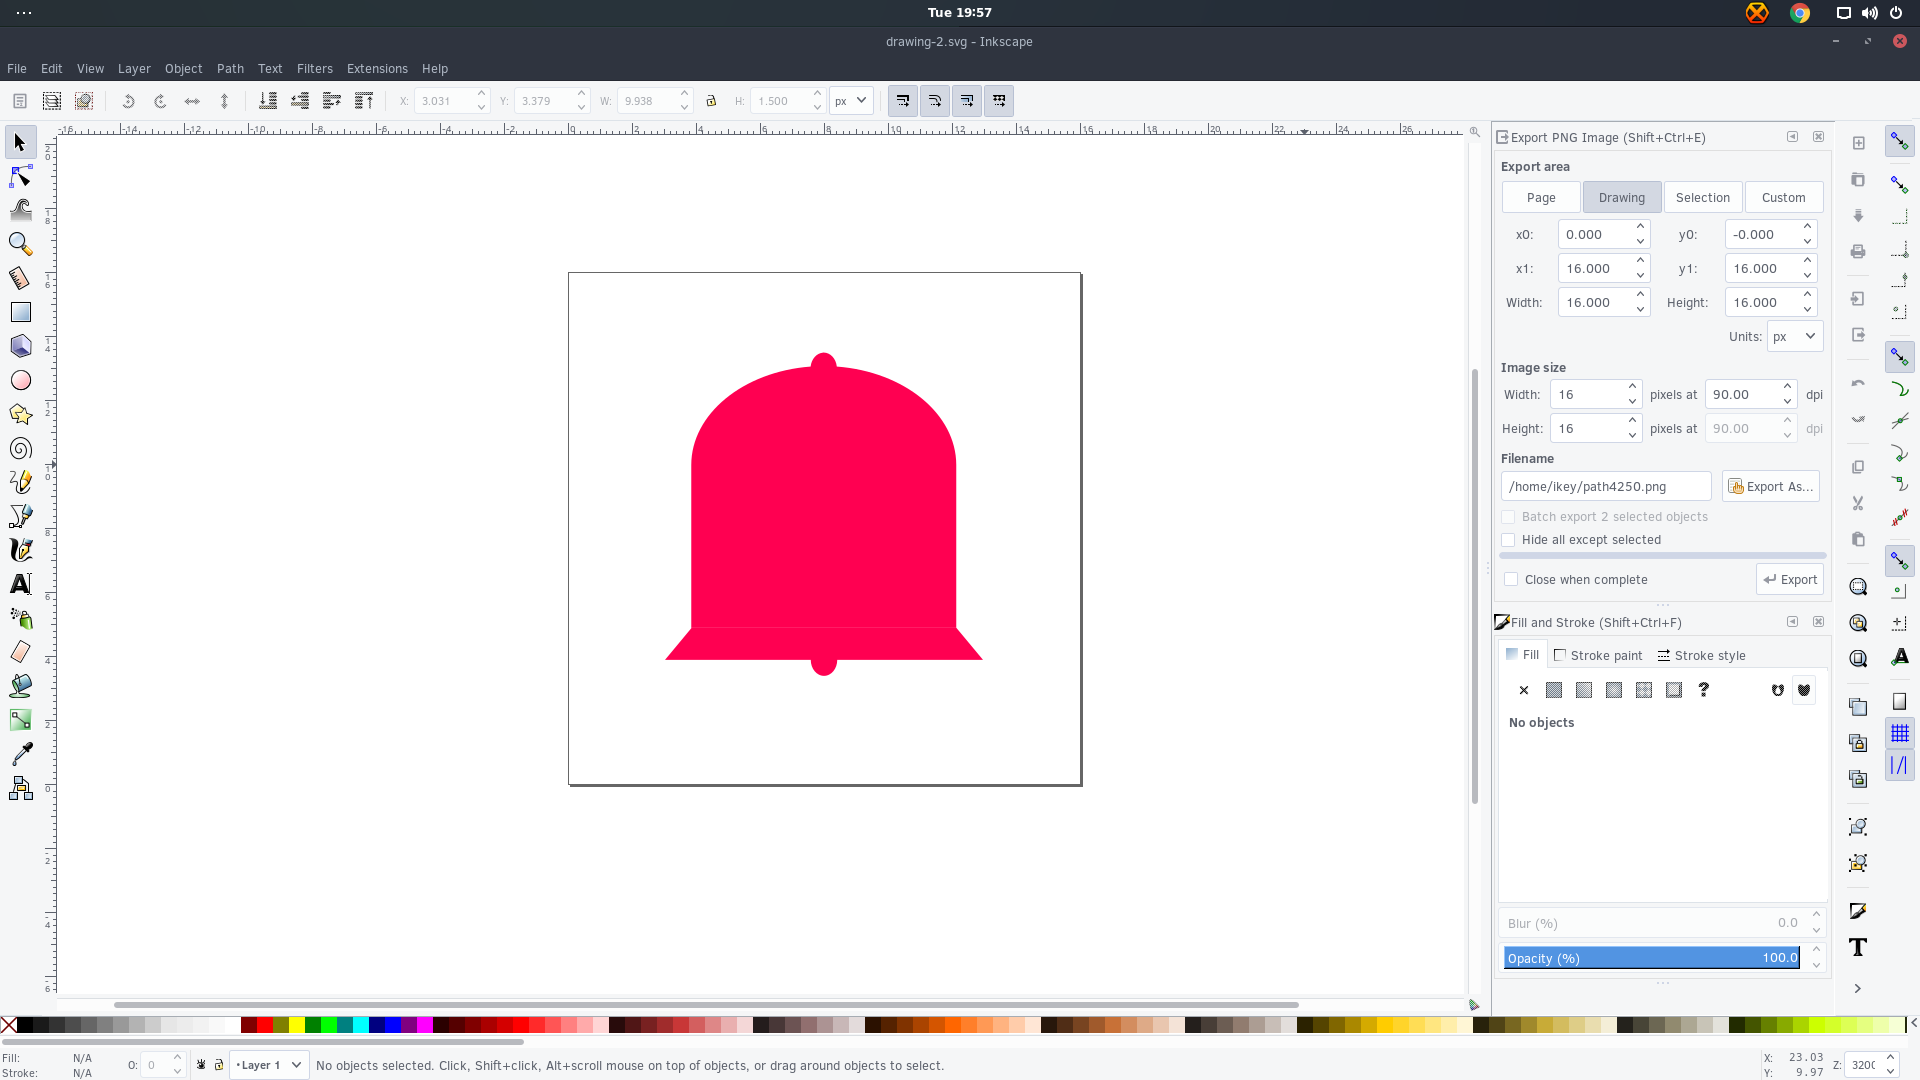Select the Eraser tool
Screen dimensions: 1920x1080
tap(20, 652)
